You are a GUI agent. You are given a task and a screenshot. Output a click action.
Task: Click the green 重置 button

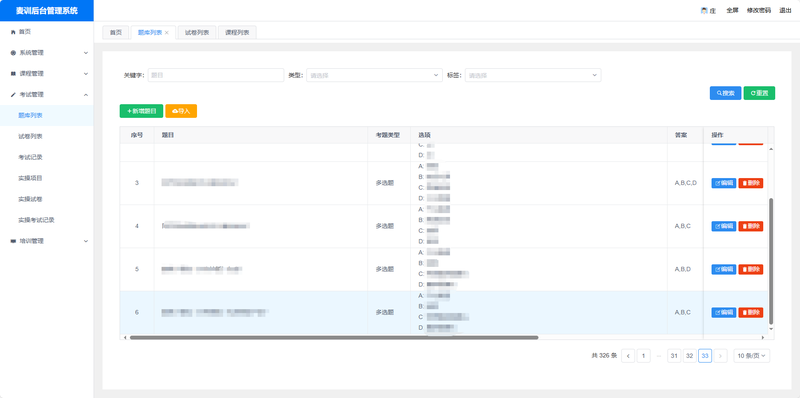click(759, 93)
